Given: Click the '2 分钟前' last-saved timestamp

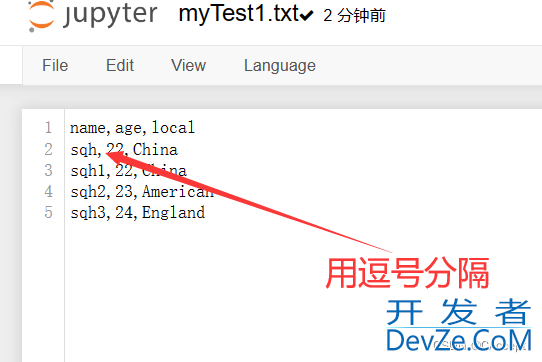Looking at the screenshot, I should tap(354, 16).
